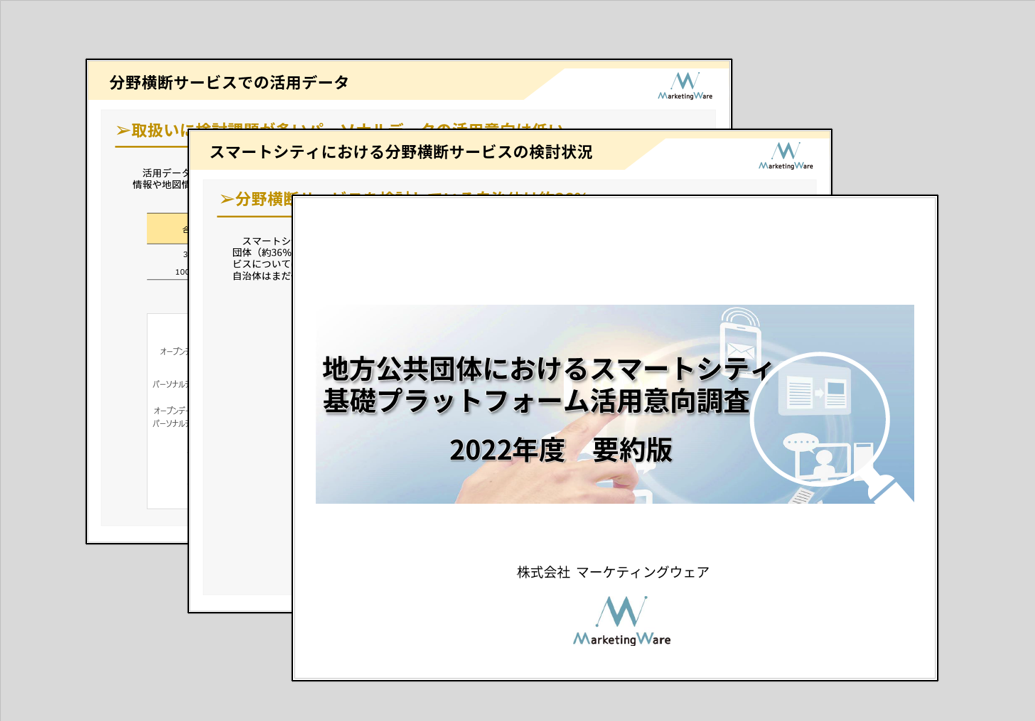
Task: Select the スマートシティにおける分野横断サービスの検討状況 heading
Action: pos(401,153)
